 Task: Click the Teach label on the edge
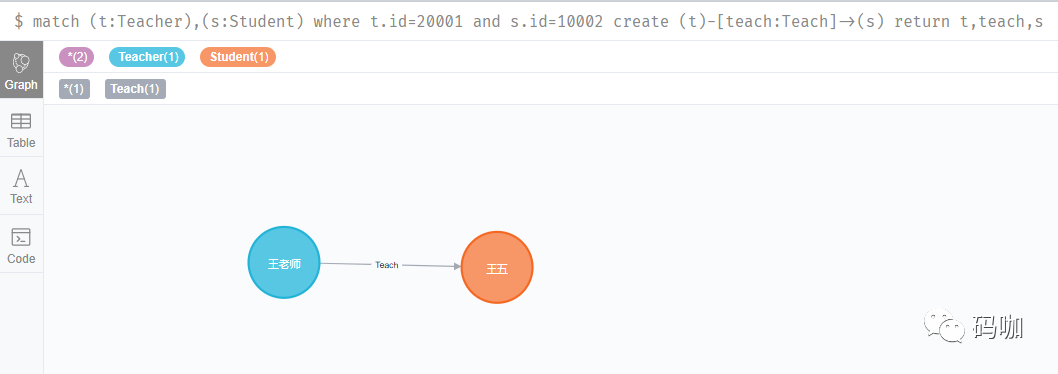[387, 265]
